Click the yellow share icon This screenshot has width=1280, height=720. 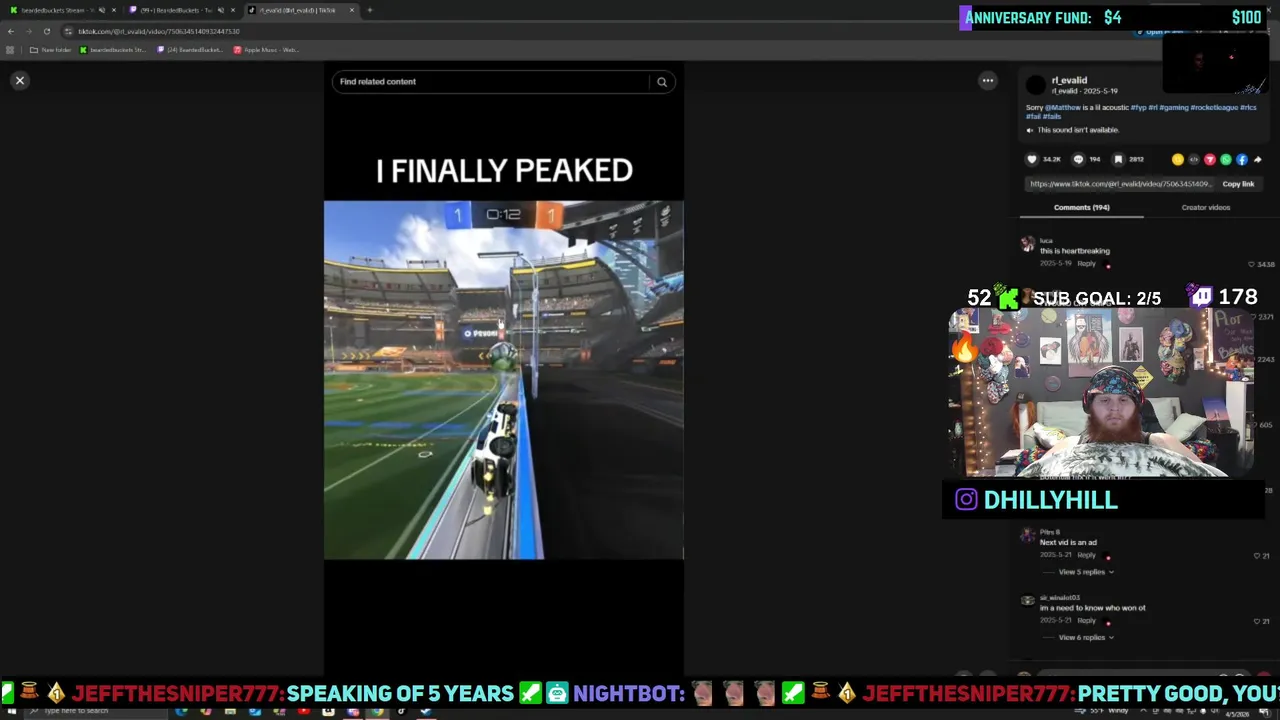tap(1177, 159)
